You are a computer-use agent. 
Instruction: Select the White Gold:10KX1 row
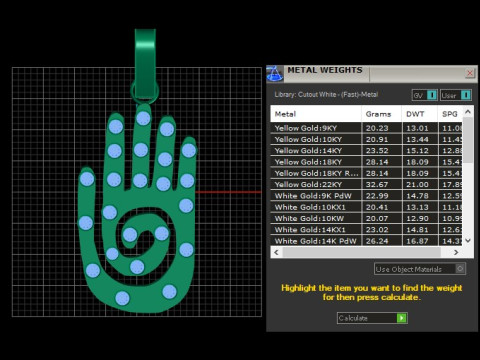(366, 207)
